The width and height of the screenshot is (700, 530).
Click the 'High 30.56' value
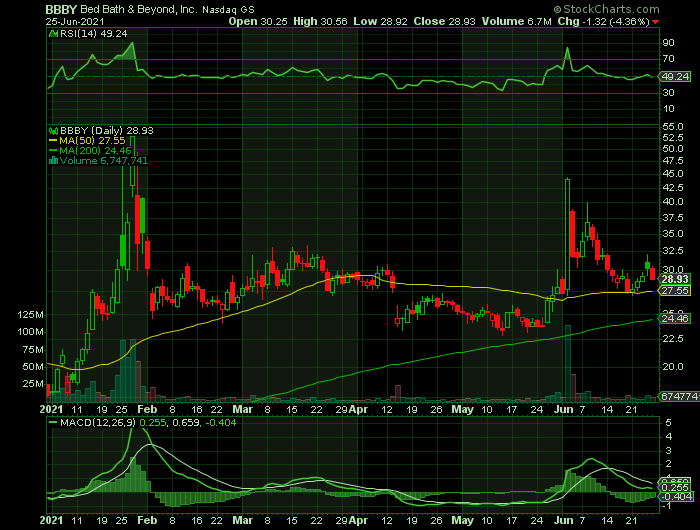pos(320,21)
